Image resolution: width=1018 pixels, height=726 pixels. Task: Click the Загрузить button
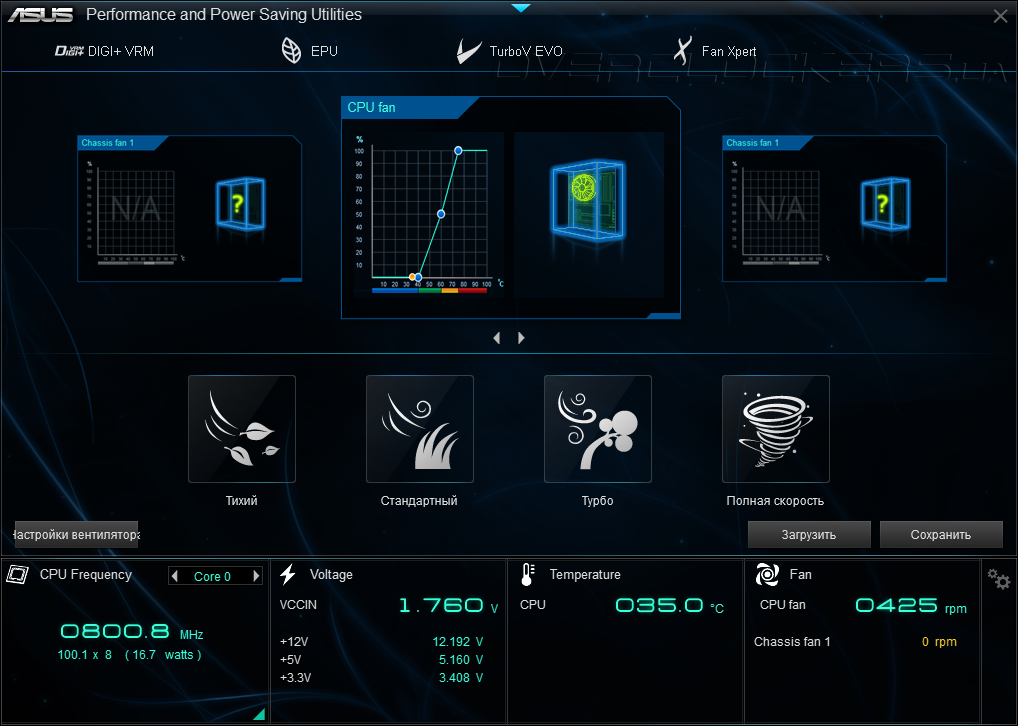coord(809,534)
